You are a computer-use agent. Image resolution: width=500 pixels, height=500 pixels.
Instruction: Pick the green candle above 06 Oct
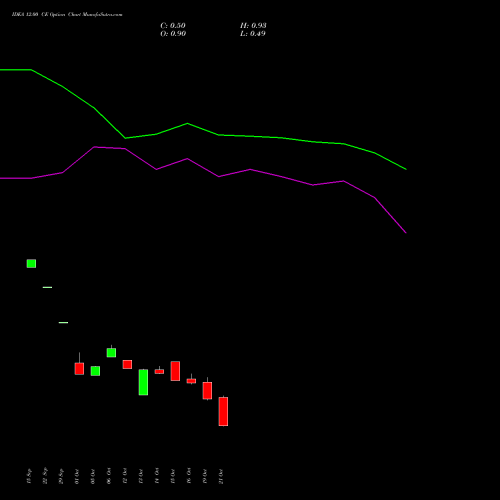pos(111,352)
